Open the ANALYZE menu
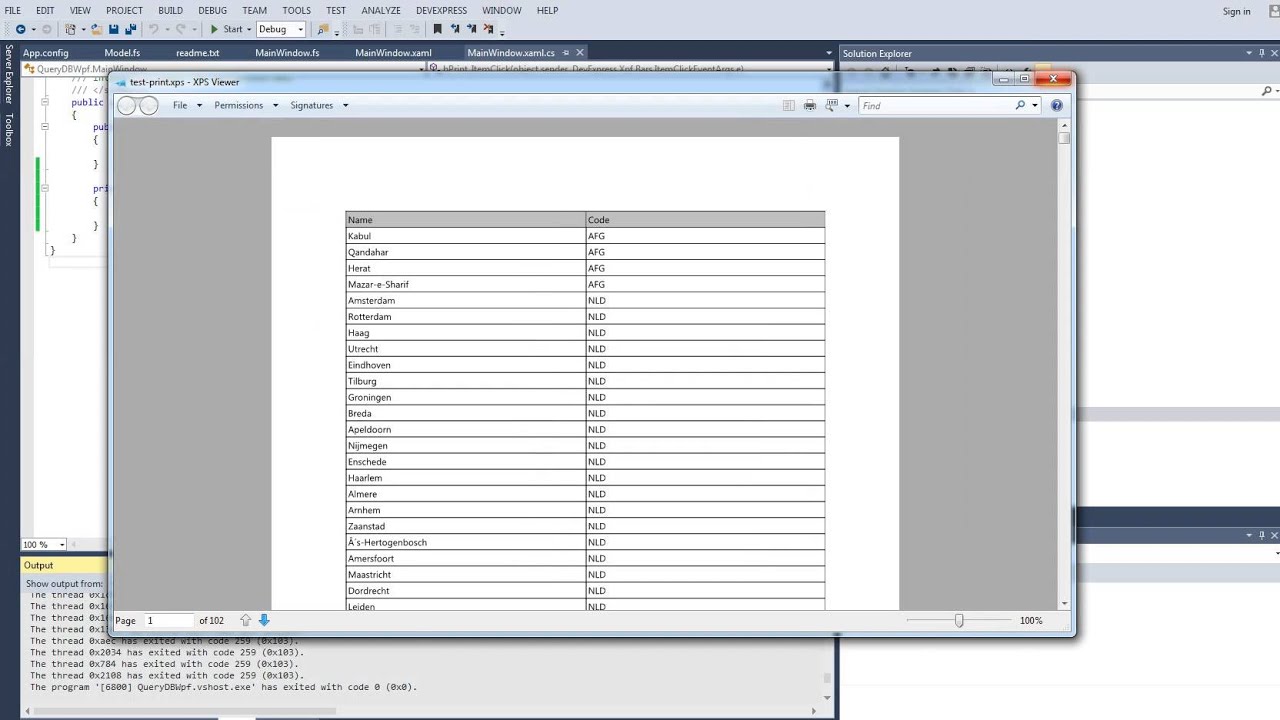The height and width of the screenshot is (720, 1280). pyautogui.click(x=381, y=10)
